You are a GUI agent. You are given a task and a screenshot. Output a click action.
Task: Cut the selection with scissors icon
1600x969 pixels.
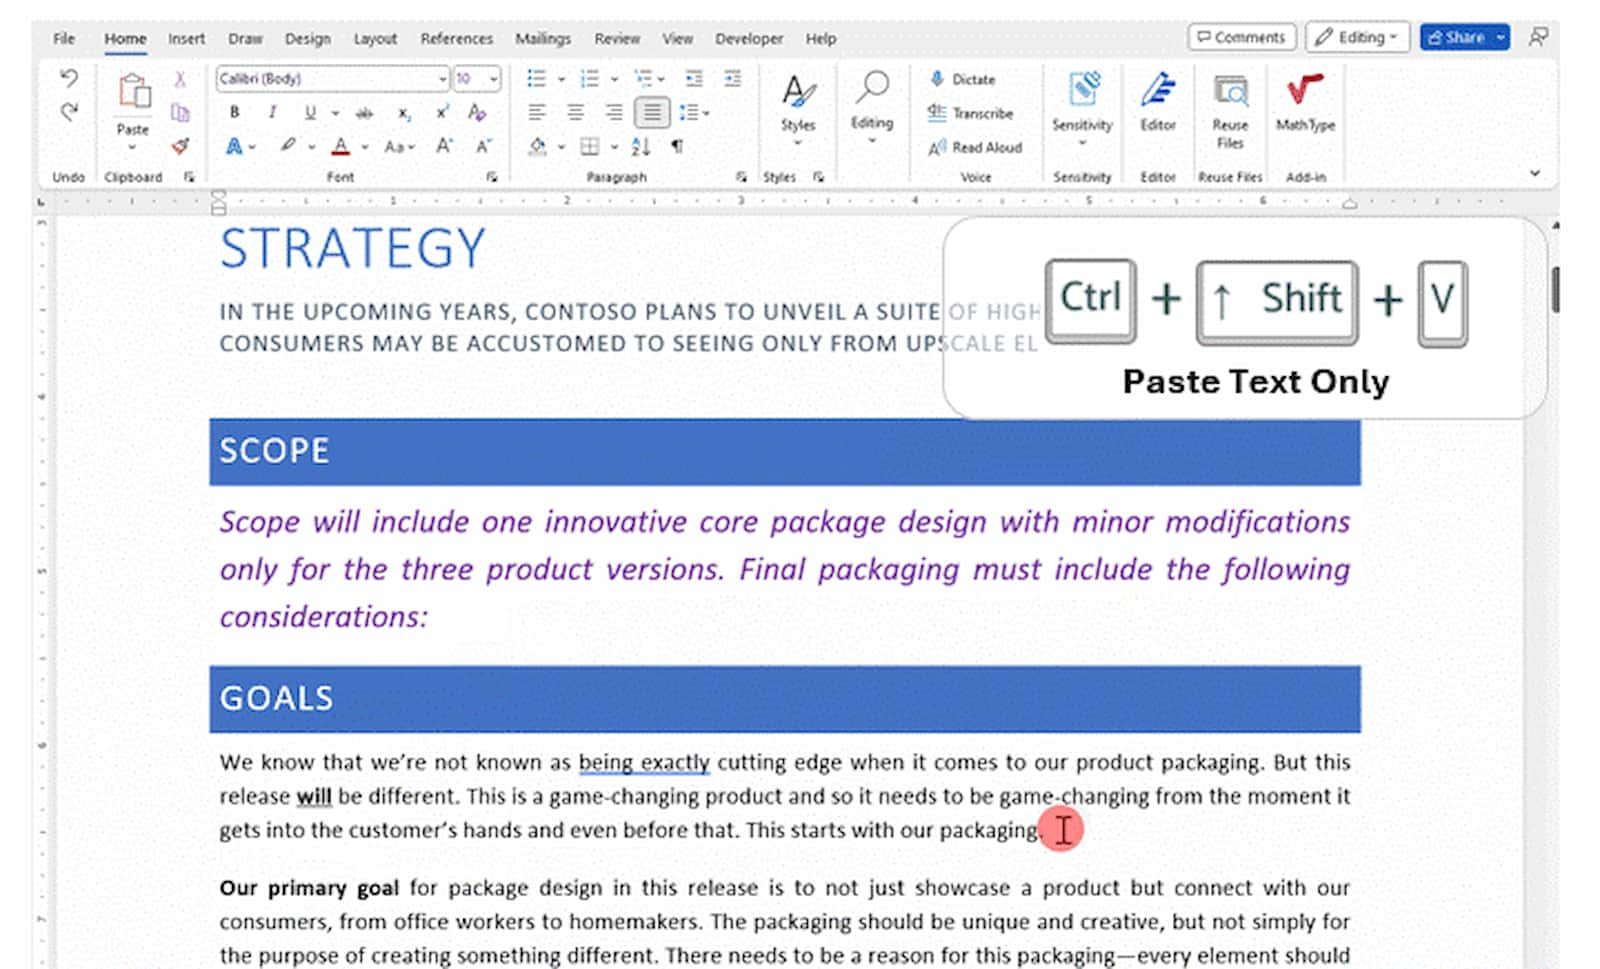pos(180,79)
